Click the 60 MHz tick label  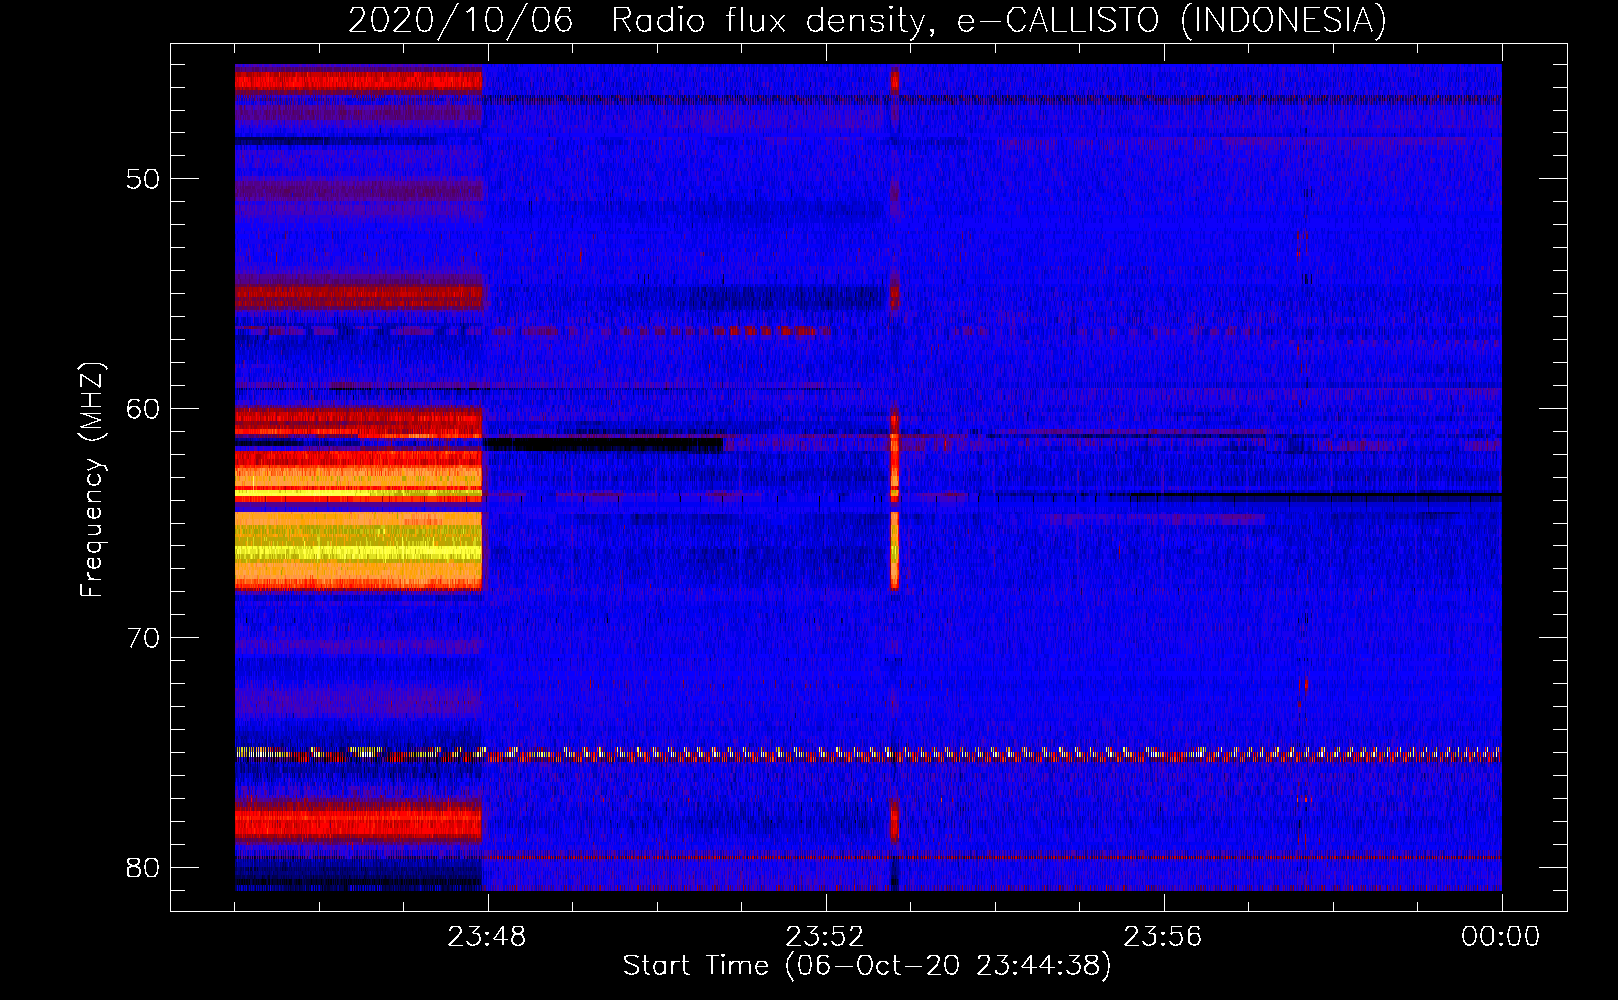[x=144, y=408]
